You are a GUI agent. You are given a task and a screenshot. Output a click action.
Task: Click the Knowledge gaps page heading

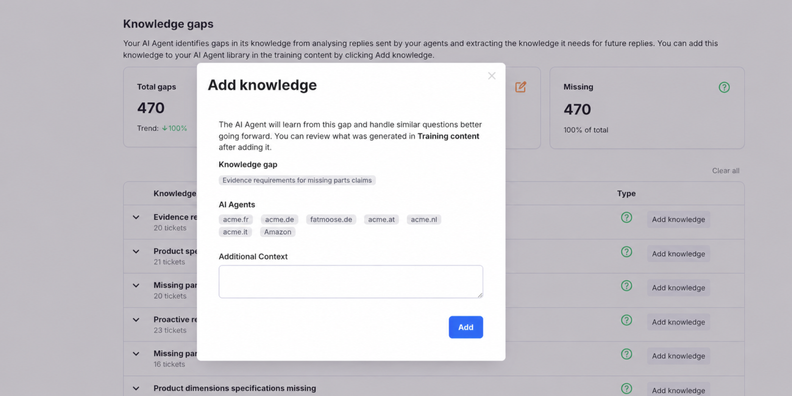pyautogui.click(x=168, y=24)
